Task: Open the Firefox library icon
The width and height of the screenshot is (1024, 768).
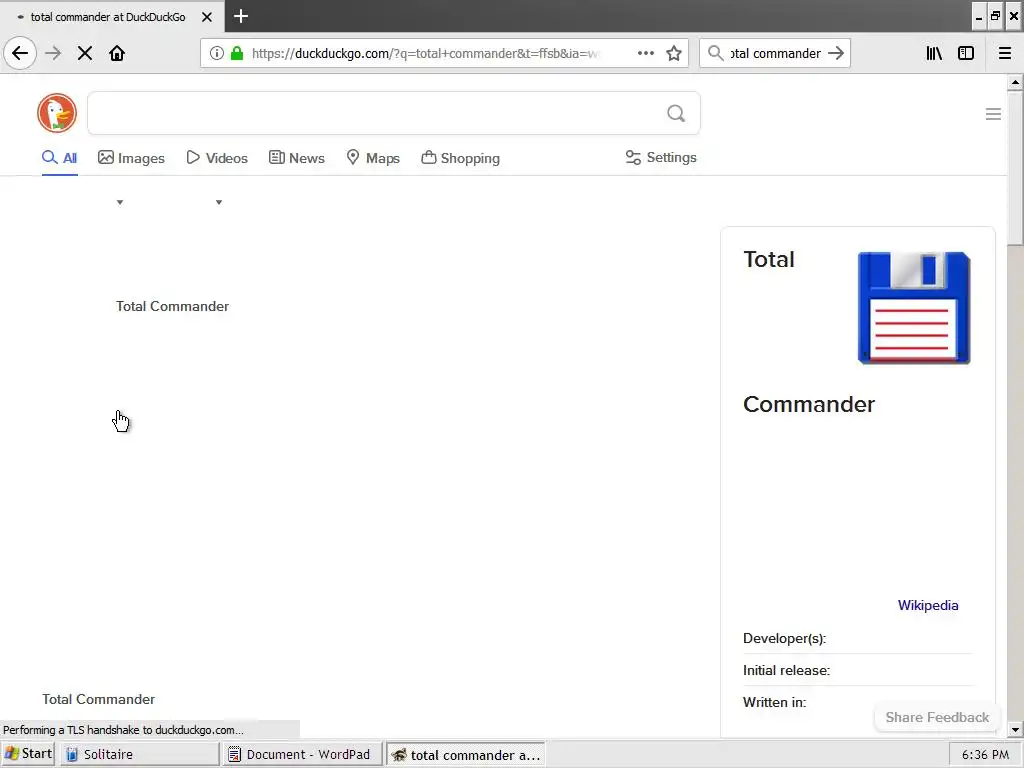Action: pyautogui.click(x=934, y=53)
